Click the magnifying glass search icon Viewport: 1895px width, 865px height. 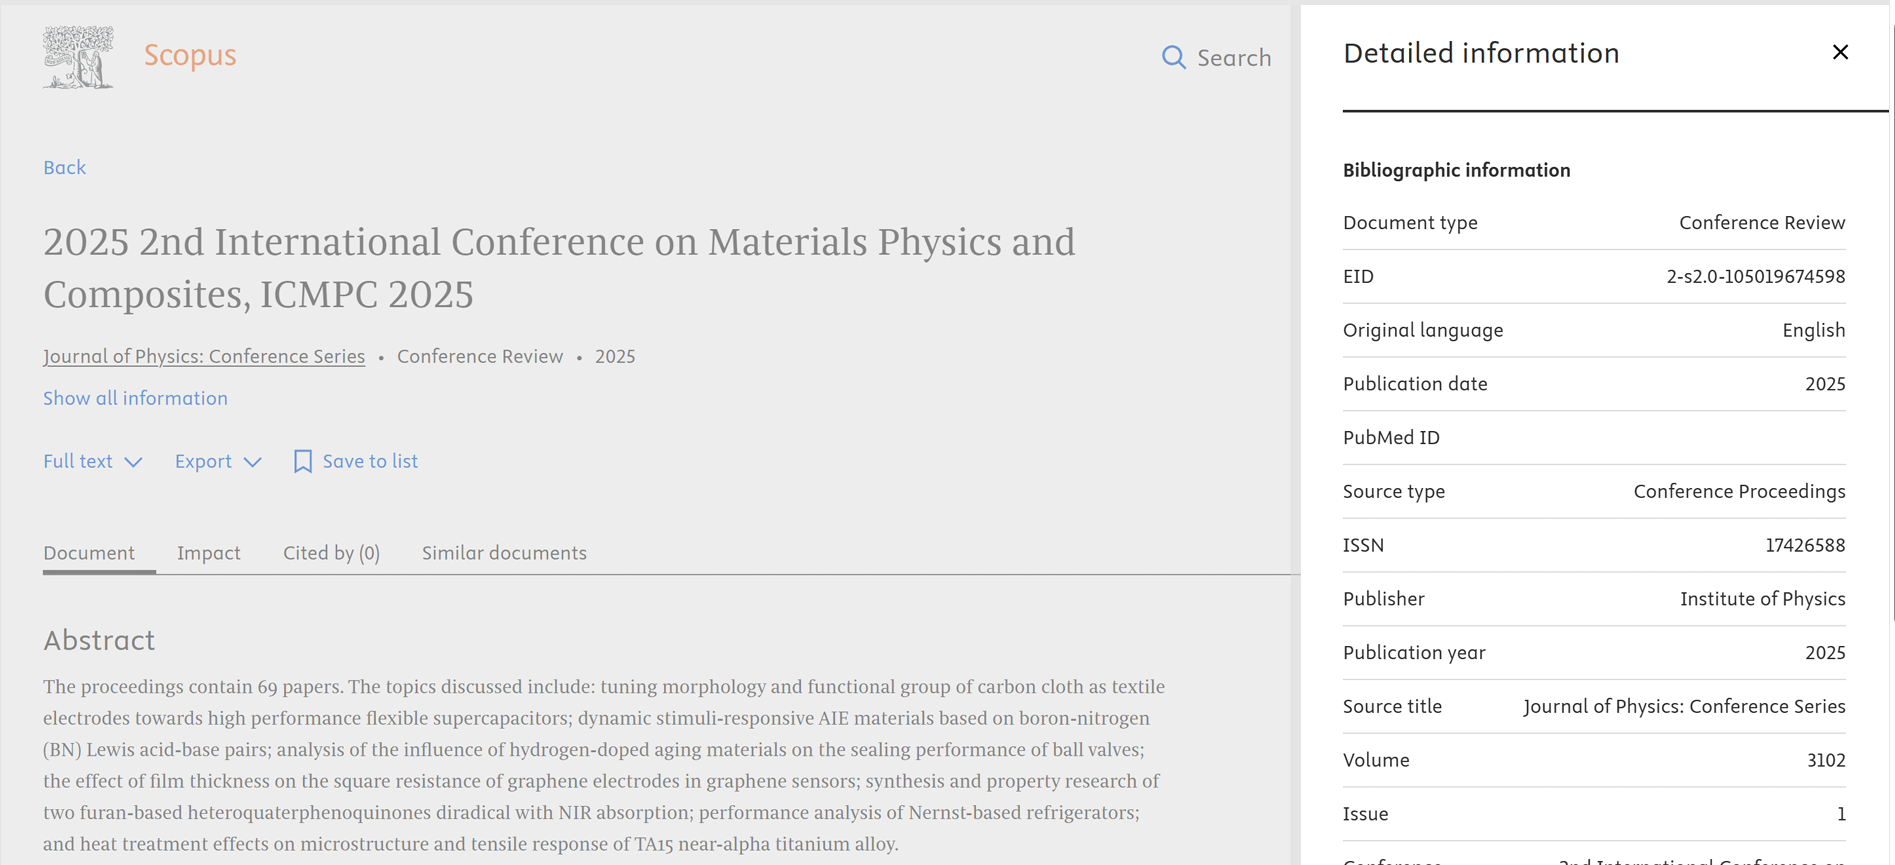[1173, 58]
